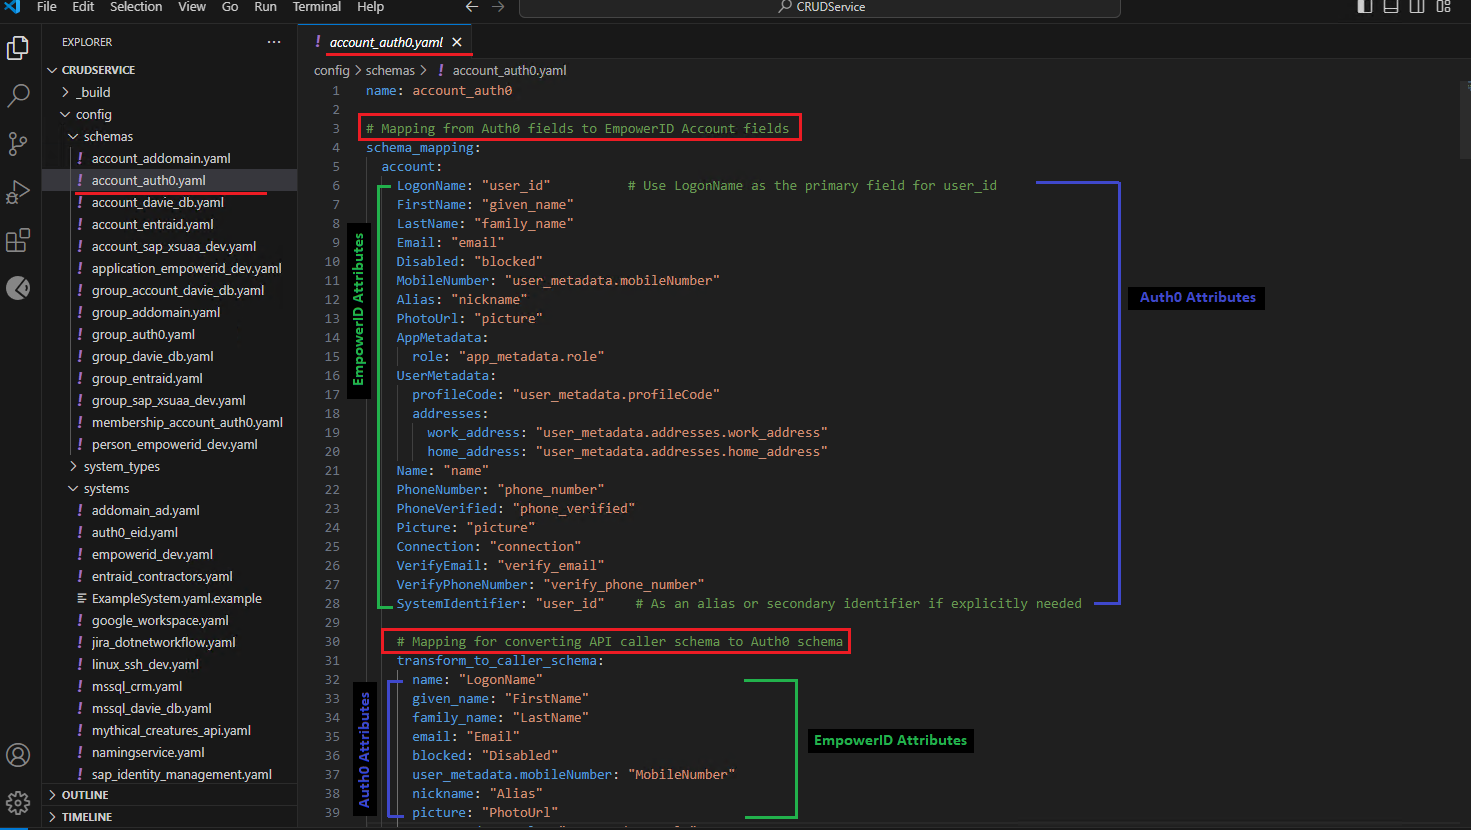Open the Terminal menu
Screen dimensions: 1471x830
click(x=317, y=7)
